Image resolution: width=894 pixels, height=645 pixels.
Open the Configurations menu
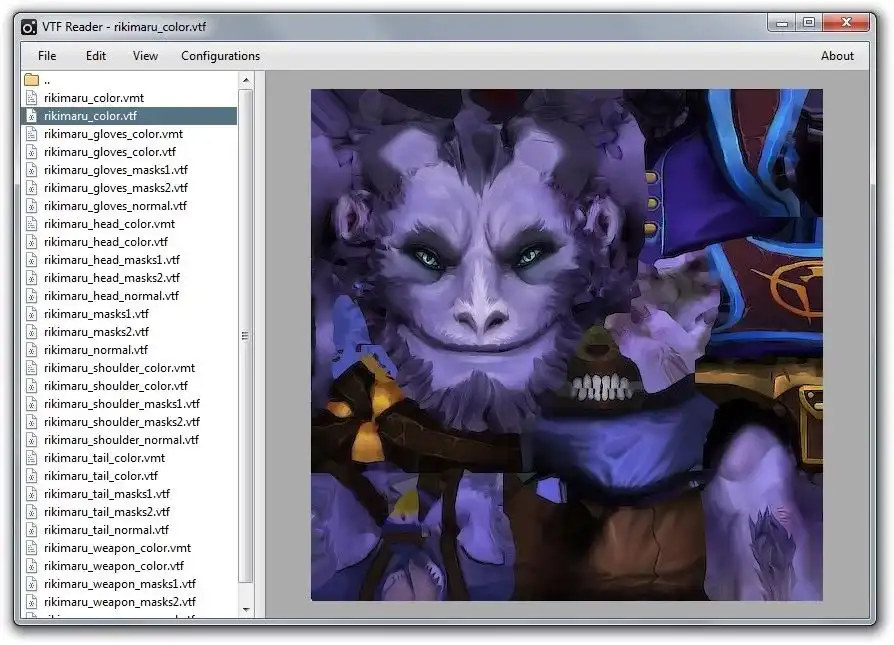[x=220, y=56]
